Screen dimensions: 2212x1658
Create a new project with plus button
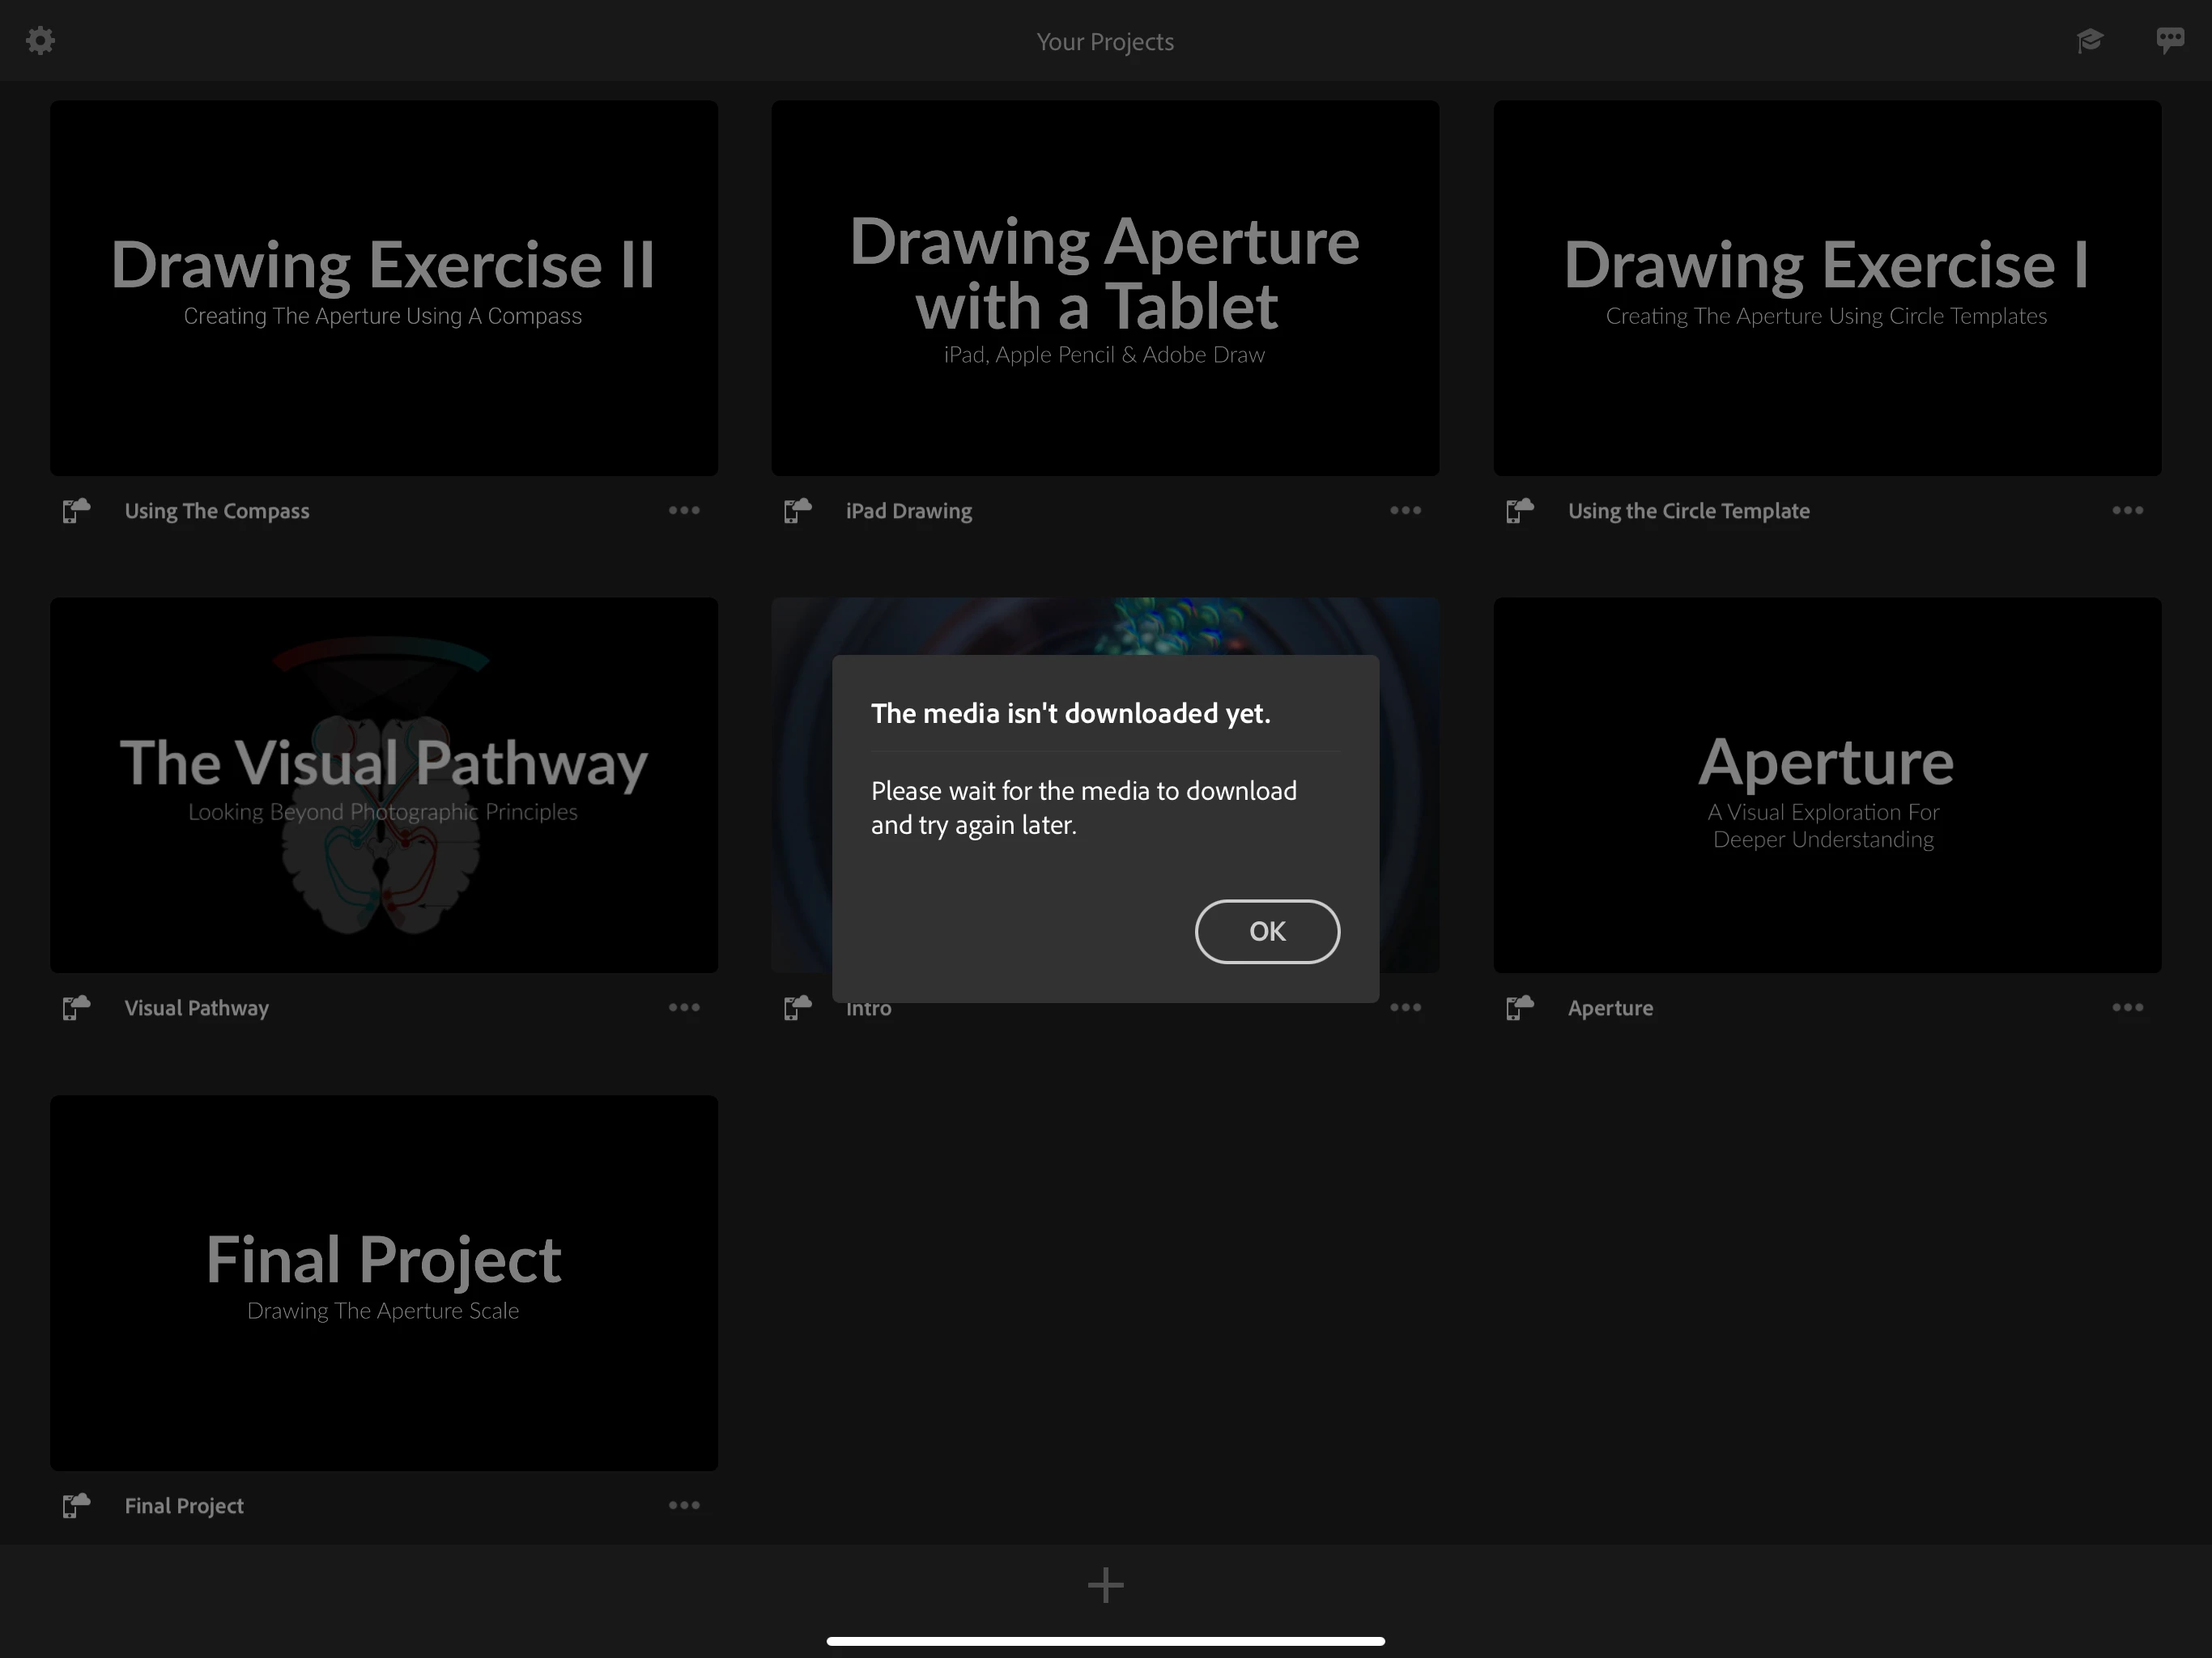coord(1105,1585)
